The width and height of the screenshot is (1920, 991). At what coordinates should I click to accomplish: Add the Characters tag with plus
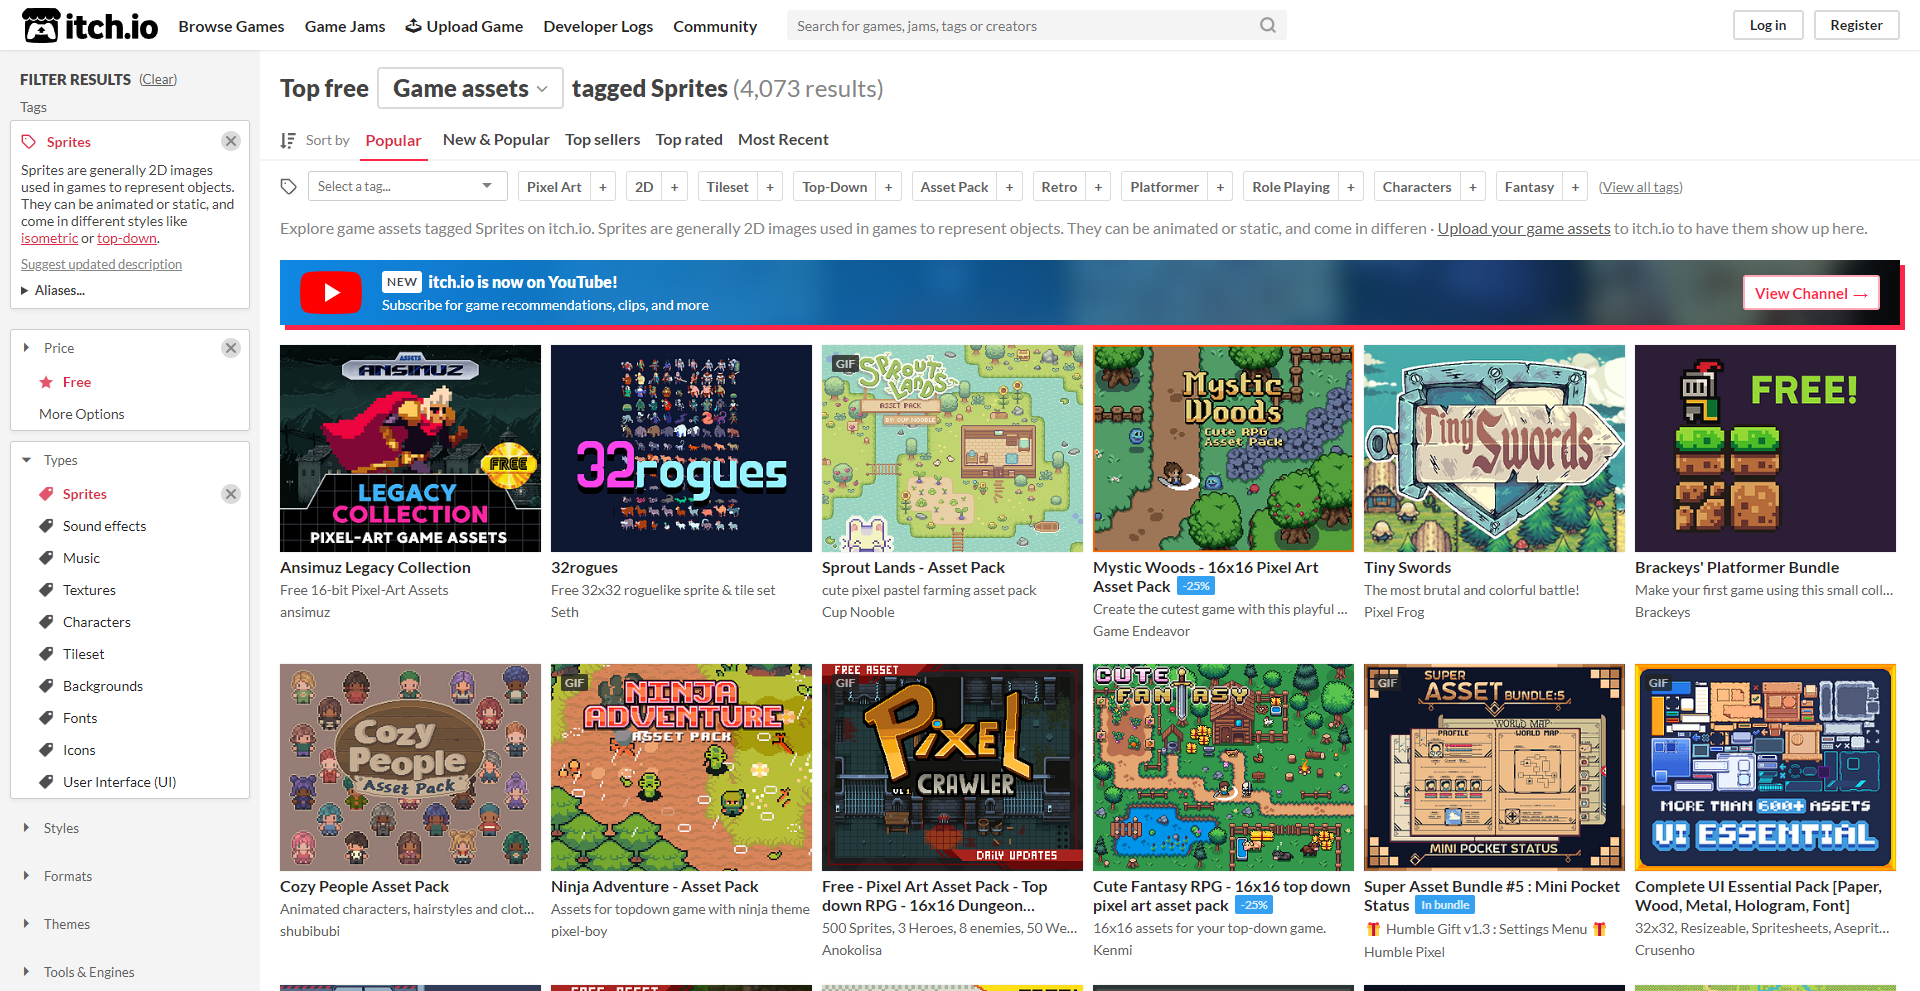[1473, 187]
